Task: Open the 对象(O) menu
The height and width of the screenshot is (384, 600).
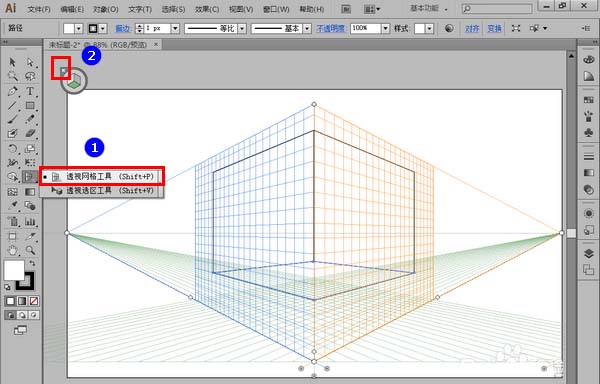Action: coord(106,9)
